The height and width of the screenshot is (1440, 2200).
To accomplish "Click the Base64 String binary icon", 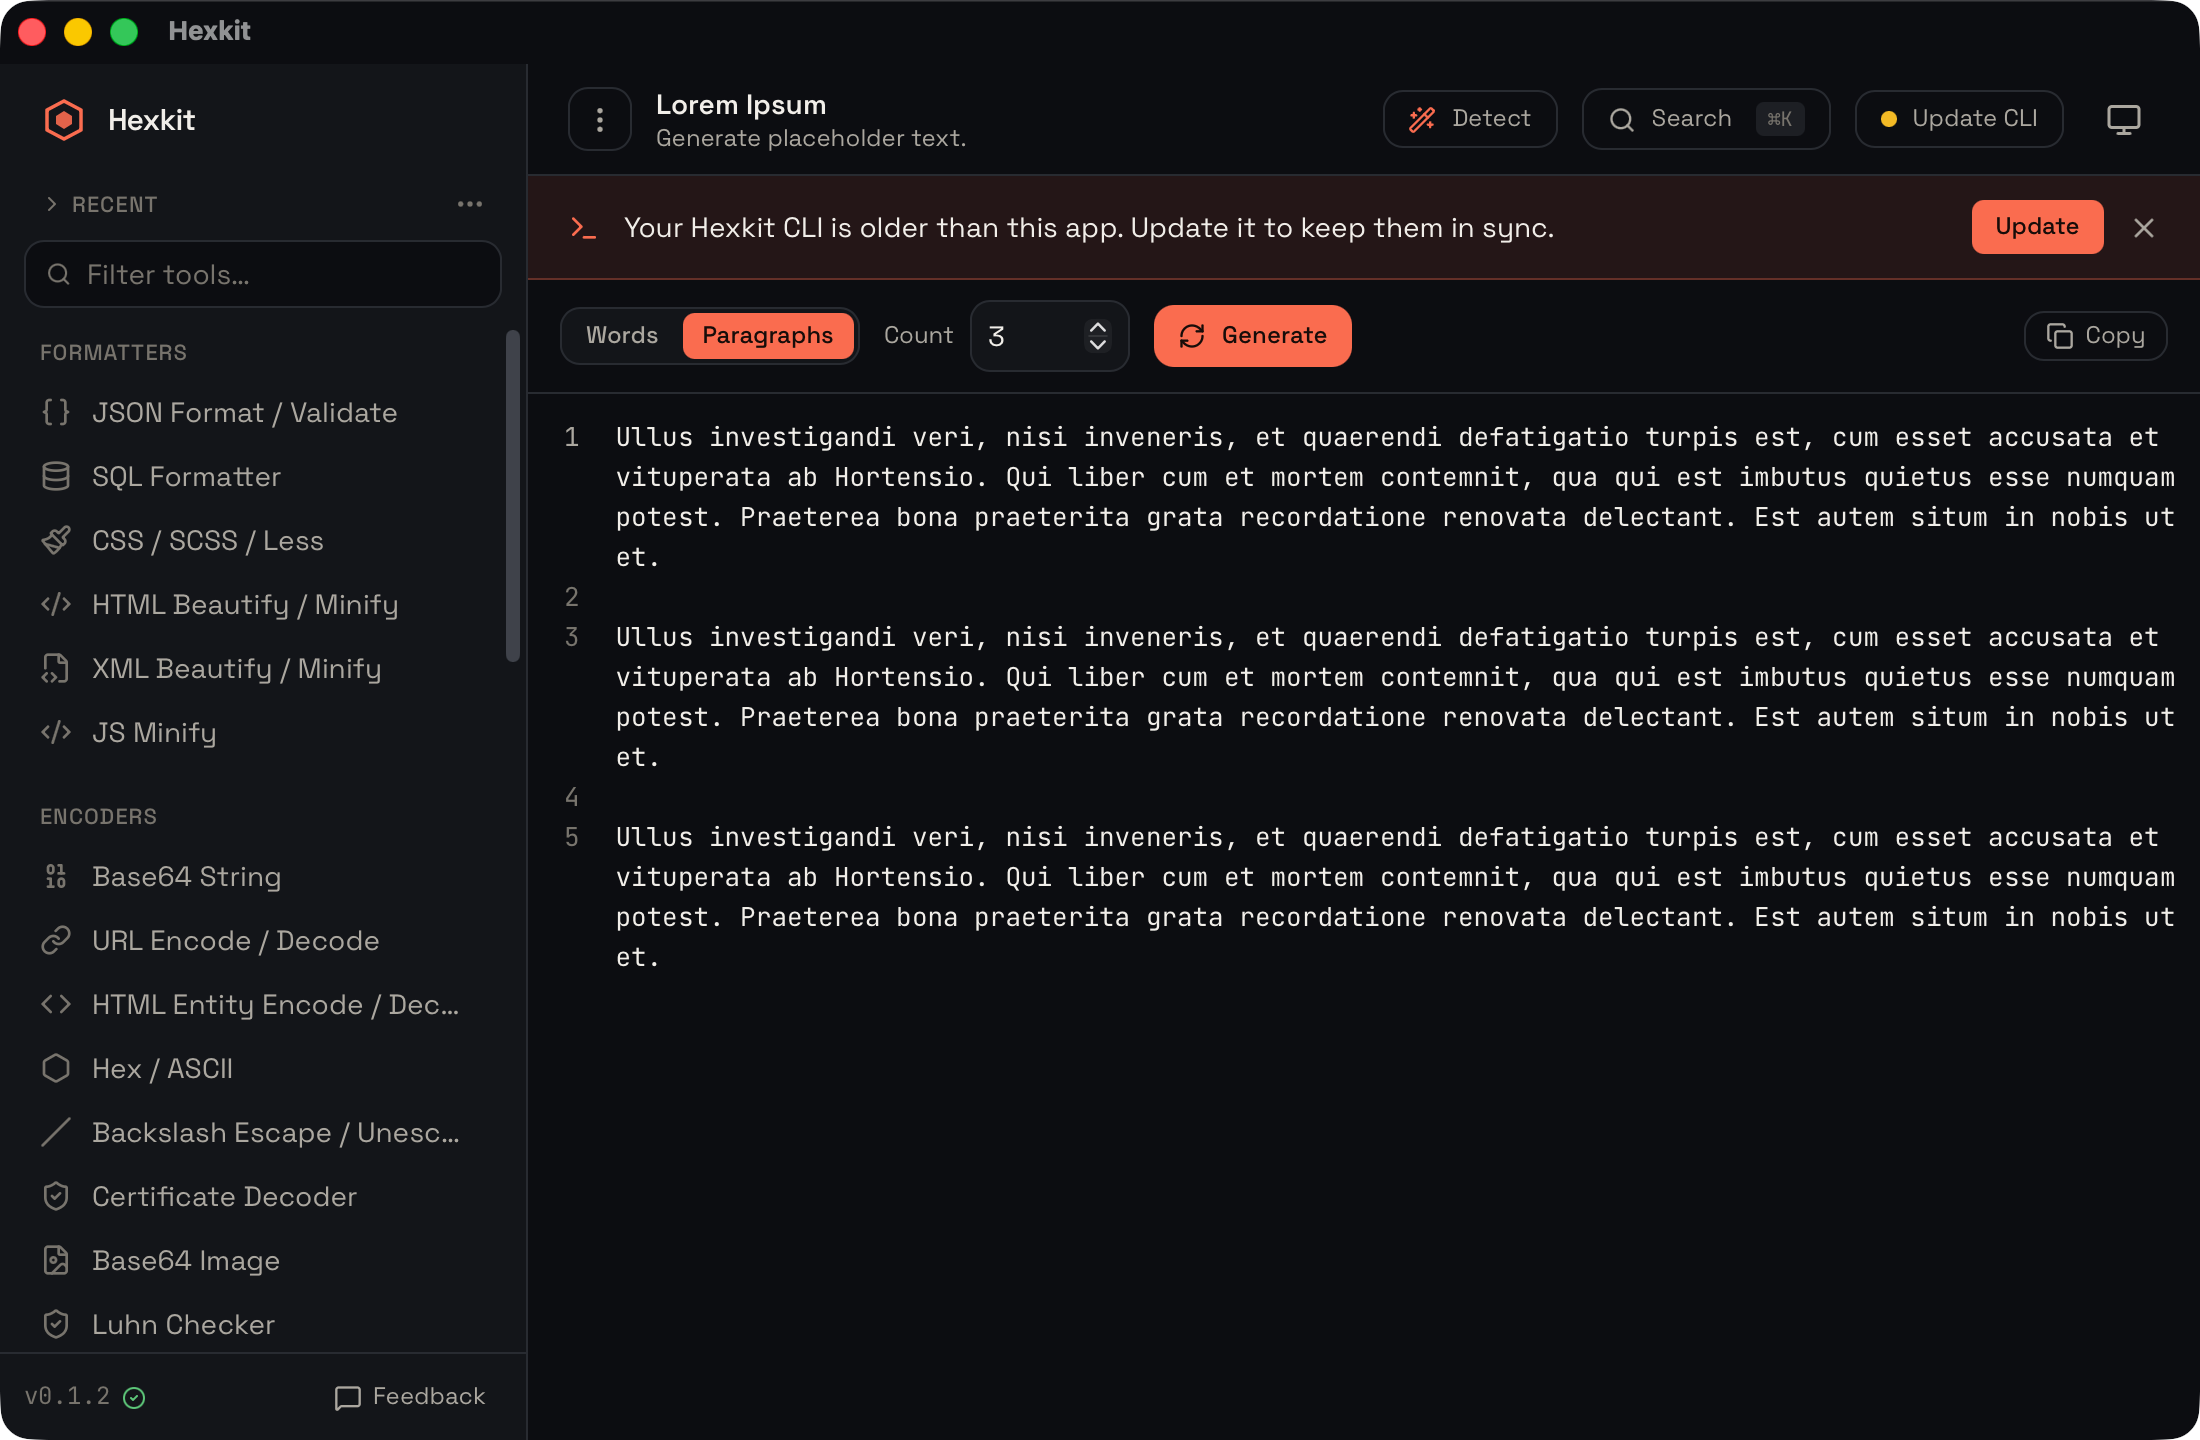I will pos(56,876).
